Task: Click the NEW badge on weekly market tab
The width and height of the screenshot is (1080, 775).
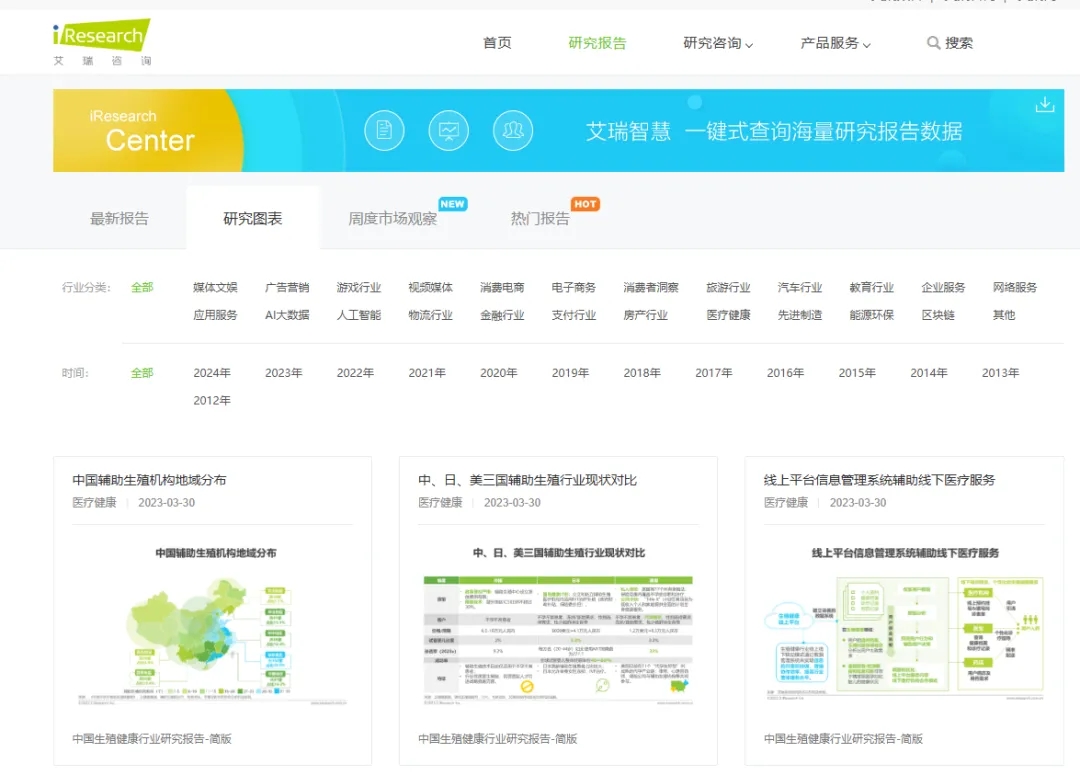Action: tap(453, 204)
